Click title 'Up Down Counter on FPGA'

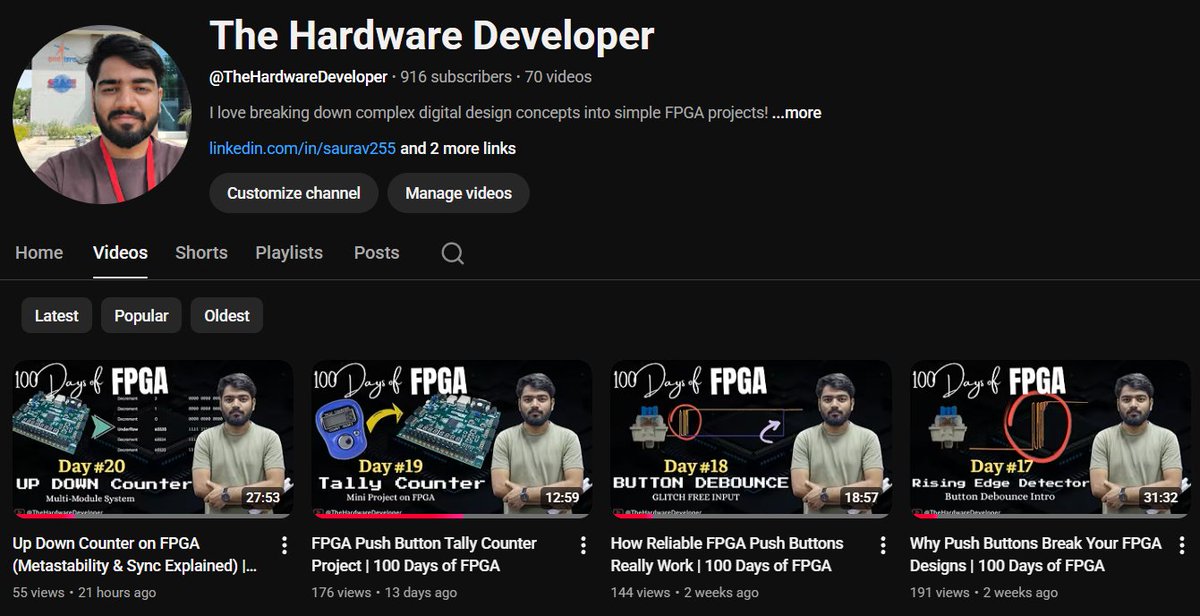(135, 554)
